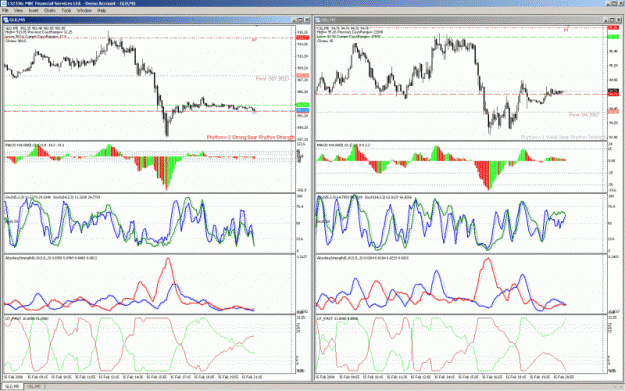Image resolution: width=625 pixels, height=391 pixels.
Task: Click the green price label on GLD chart scale
Action: click(x=303, y=105)
